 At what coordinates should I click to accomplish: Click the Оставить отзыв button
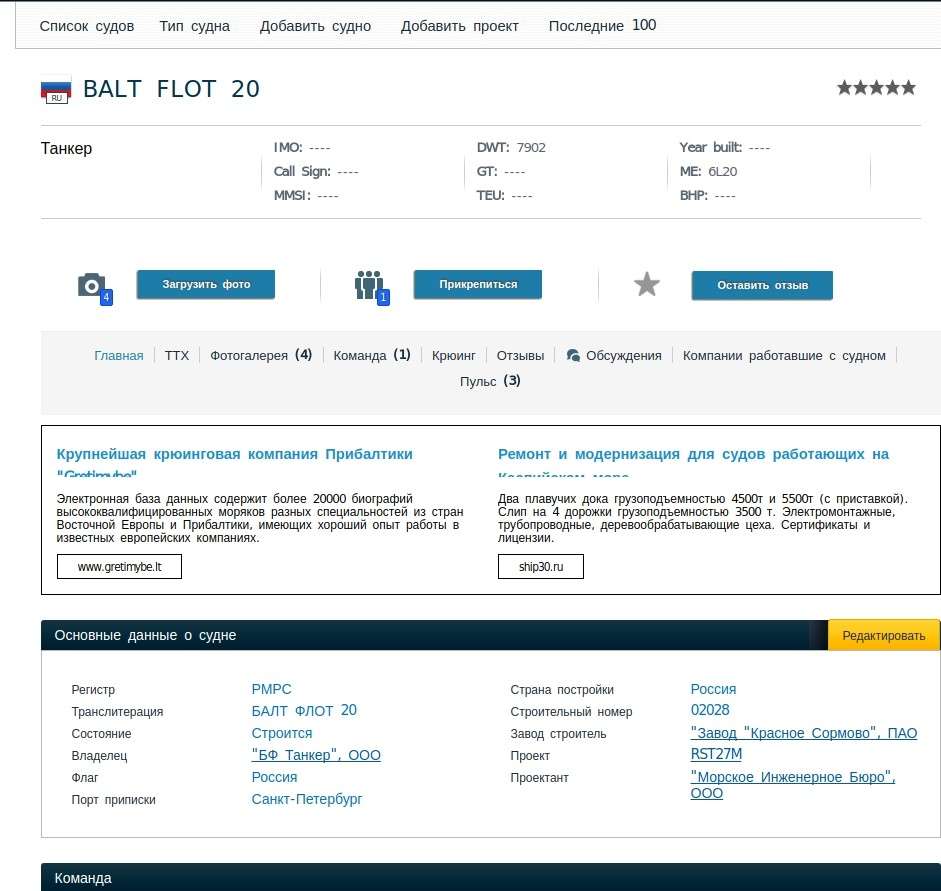click(x=762, y=286)
